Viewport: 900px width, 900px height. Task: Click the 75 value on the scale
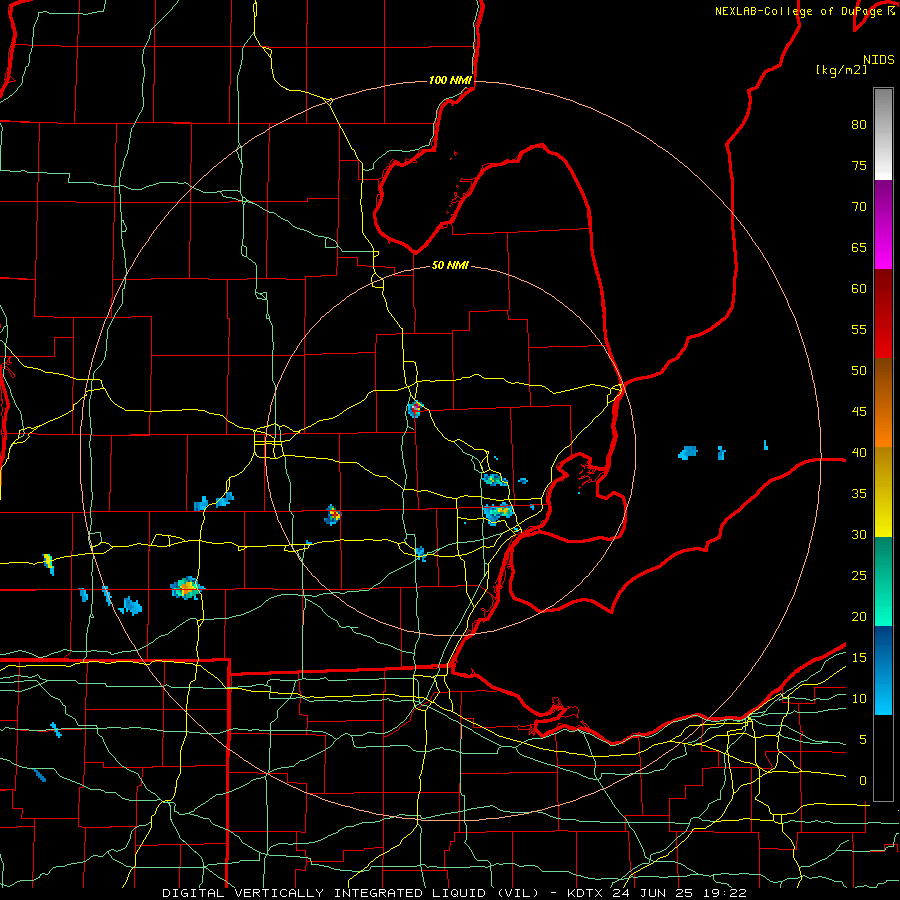859,165
